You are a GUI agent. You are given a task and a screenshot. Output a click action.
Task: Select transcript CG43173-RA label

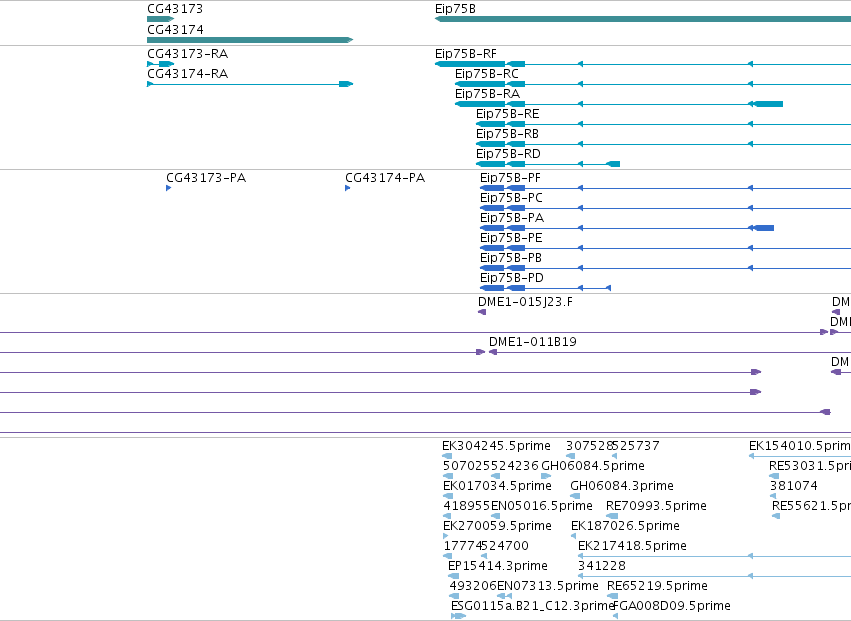pyautogui.click(x=188, y=54)
